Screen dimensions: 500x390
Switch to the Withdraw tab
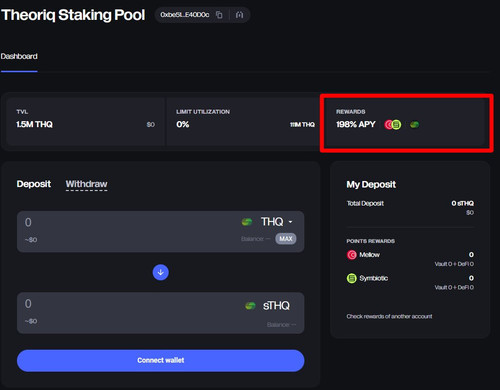(86, 184)
